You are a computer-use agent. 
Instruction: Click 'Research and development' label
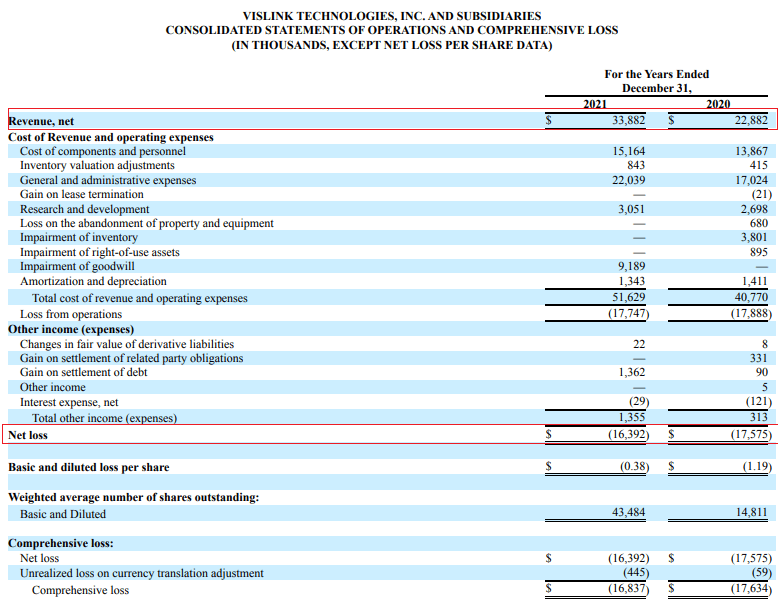coord(84,209)
